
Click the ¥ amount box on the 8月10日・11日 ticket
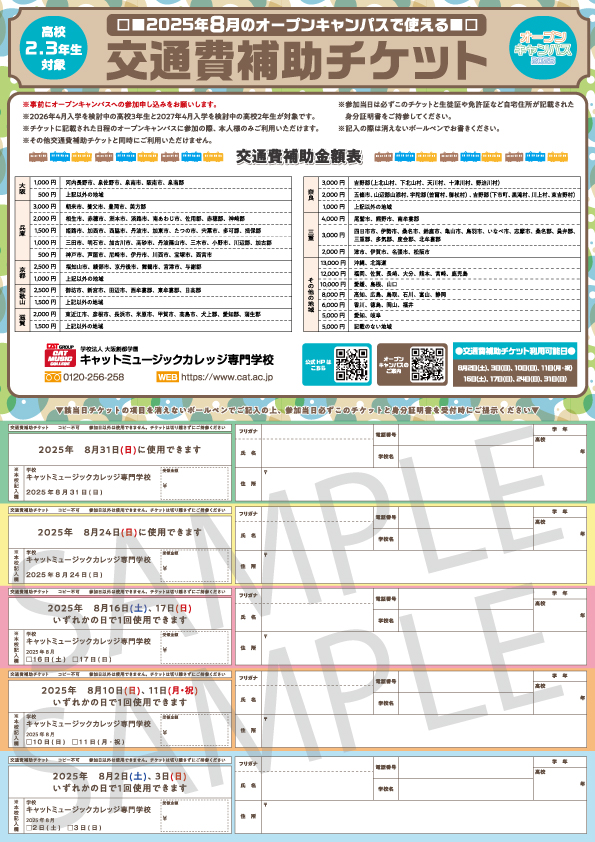[195, 730]
